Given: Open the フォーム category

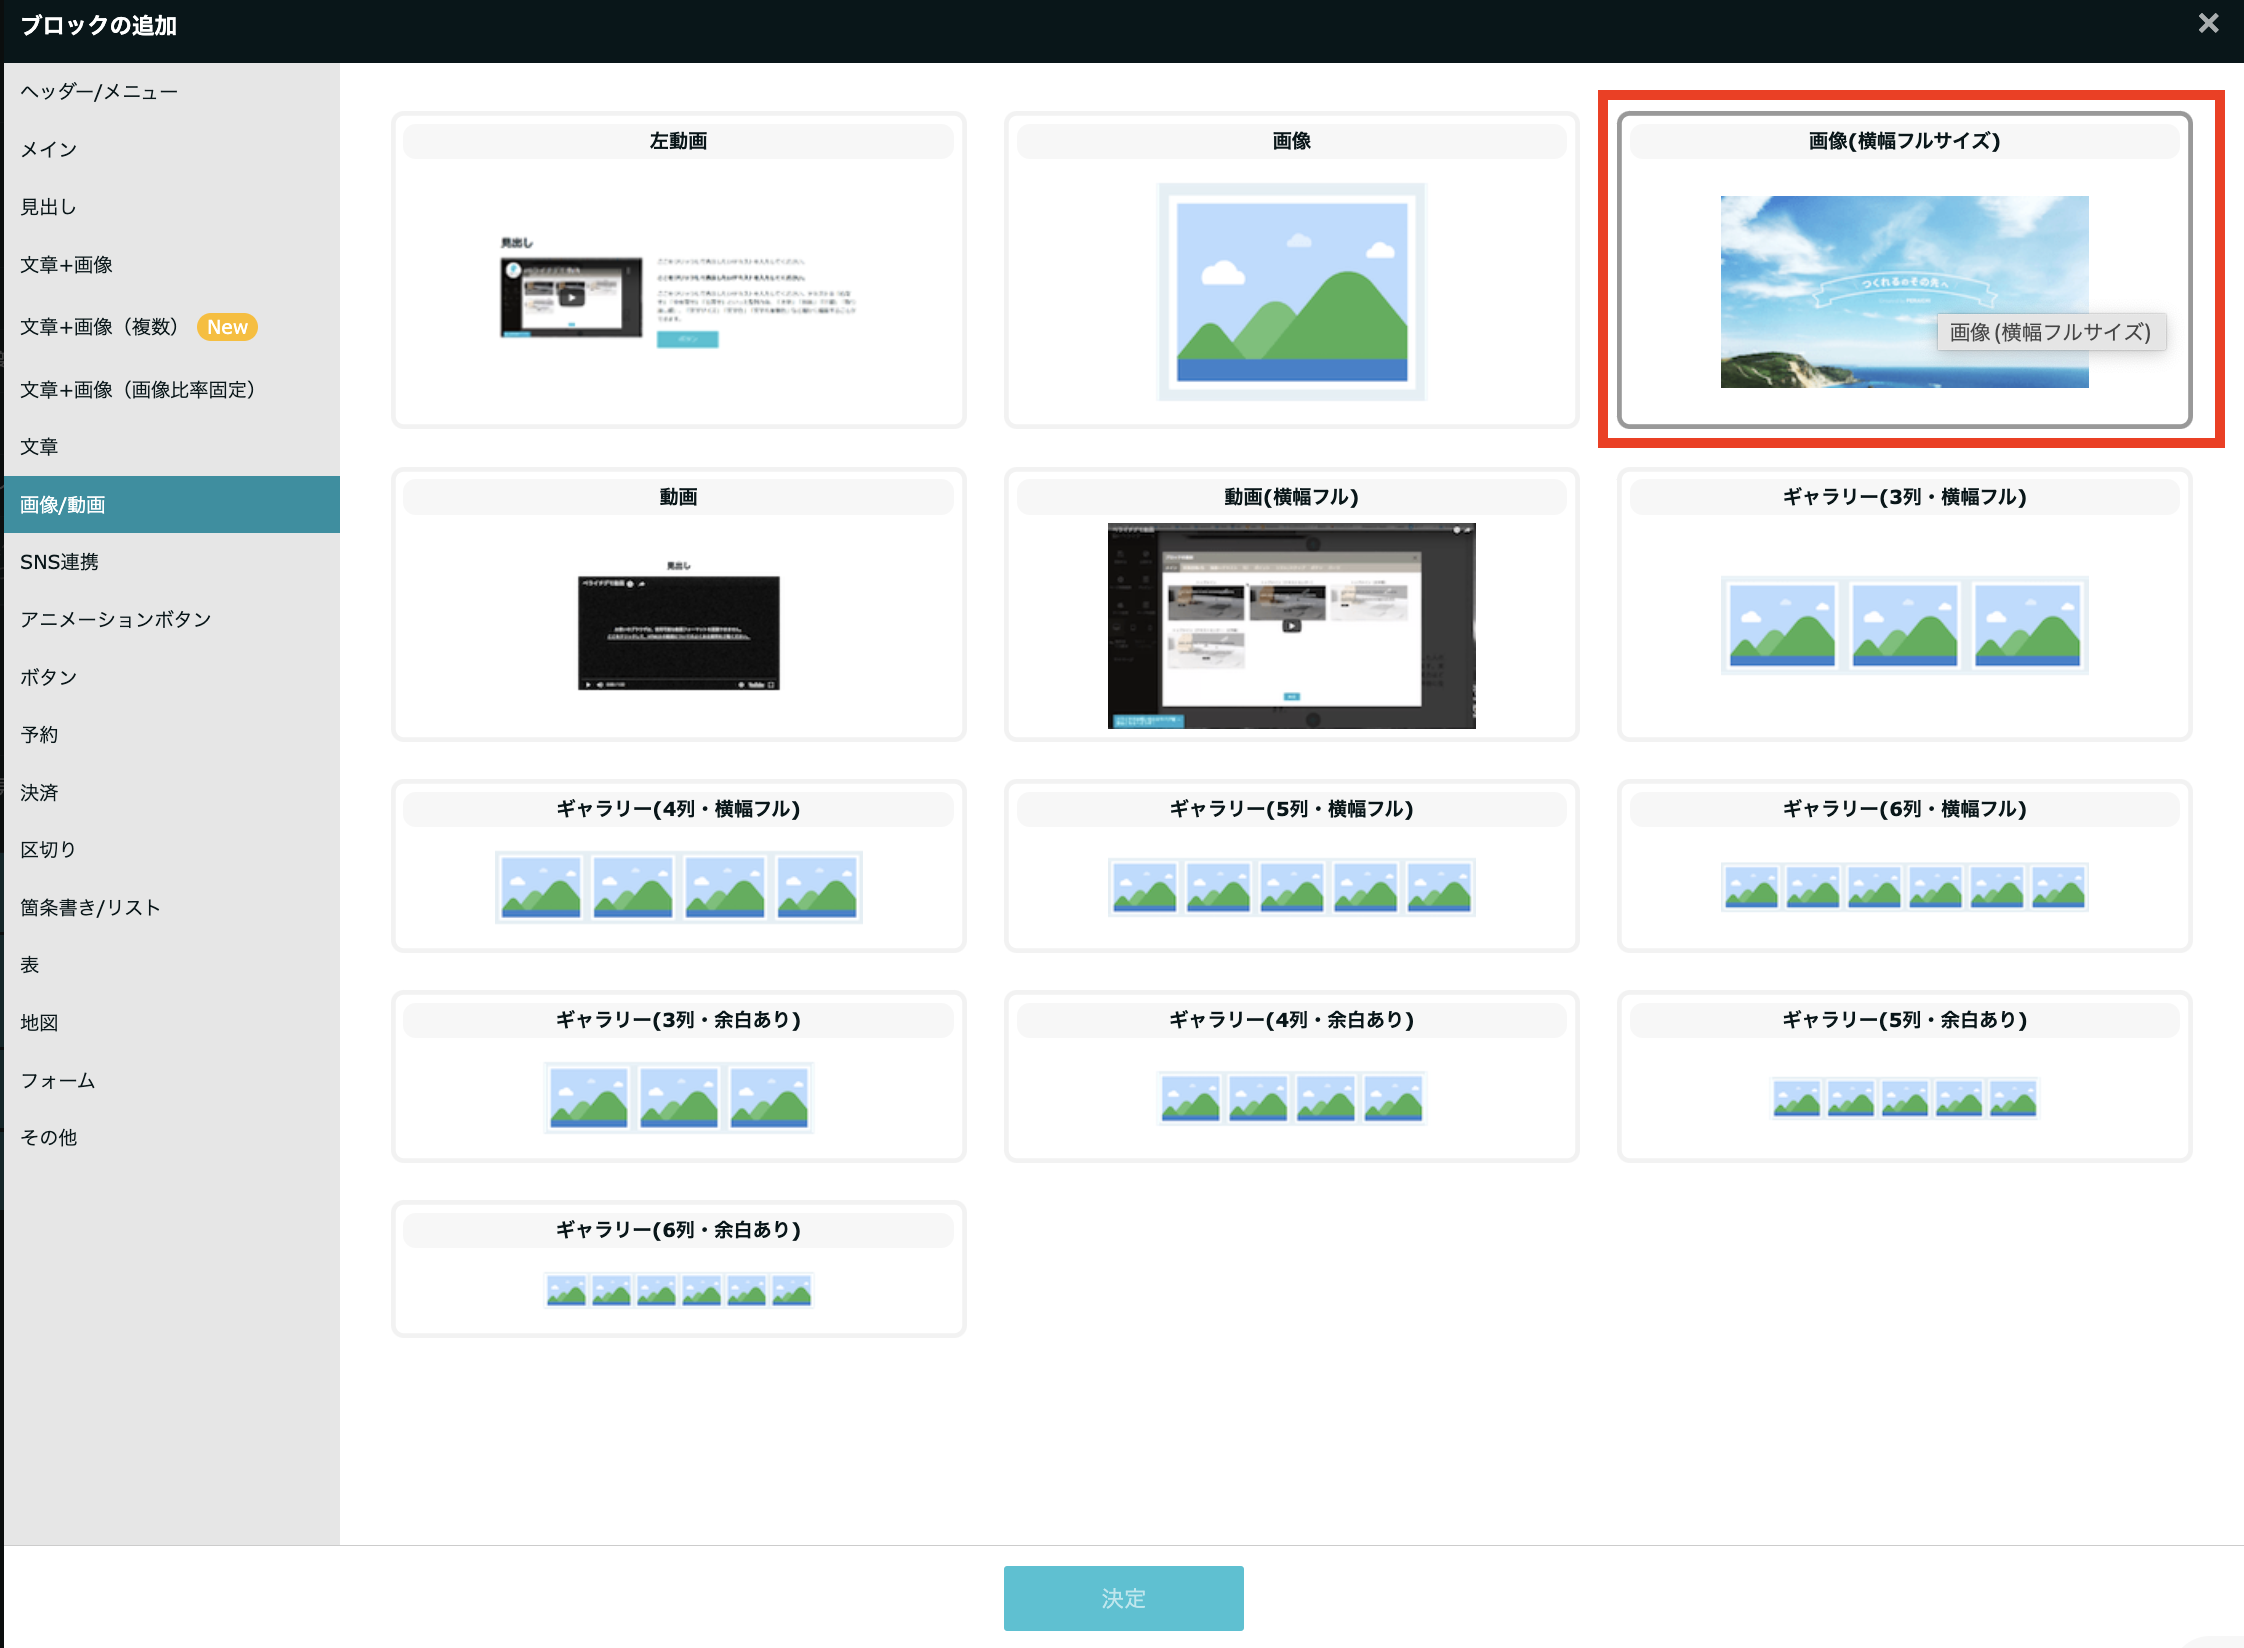Looking at the screenshot, I should pos(58,1080).
